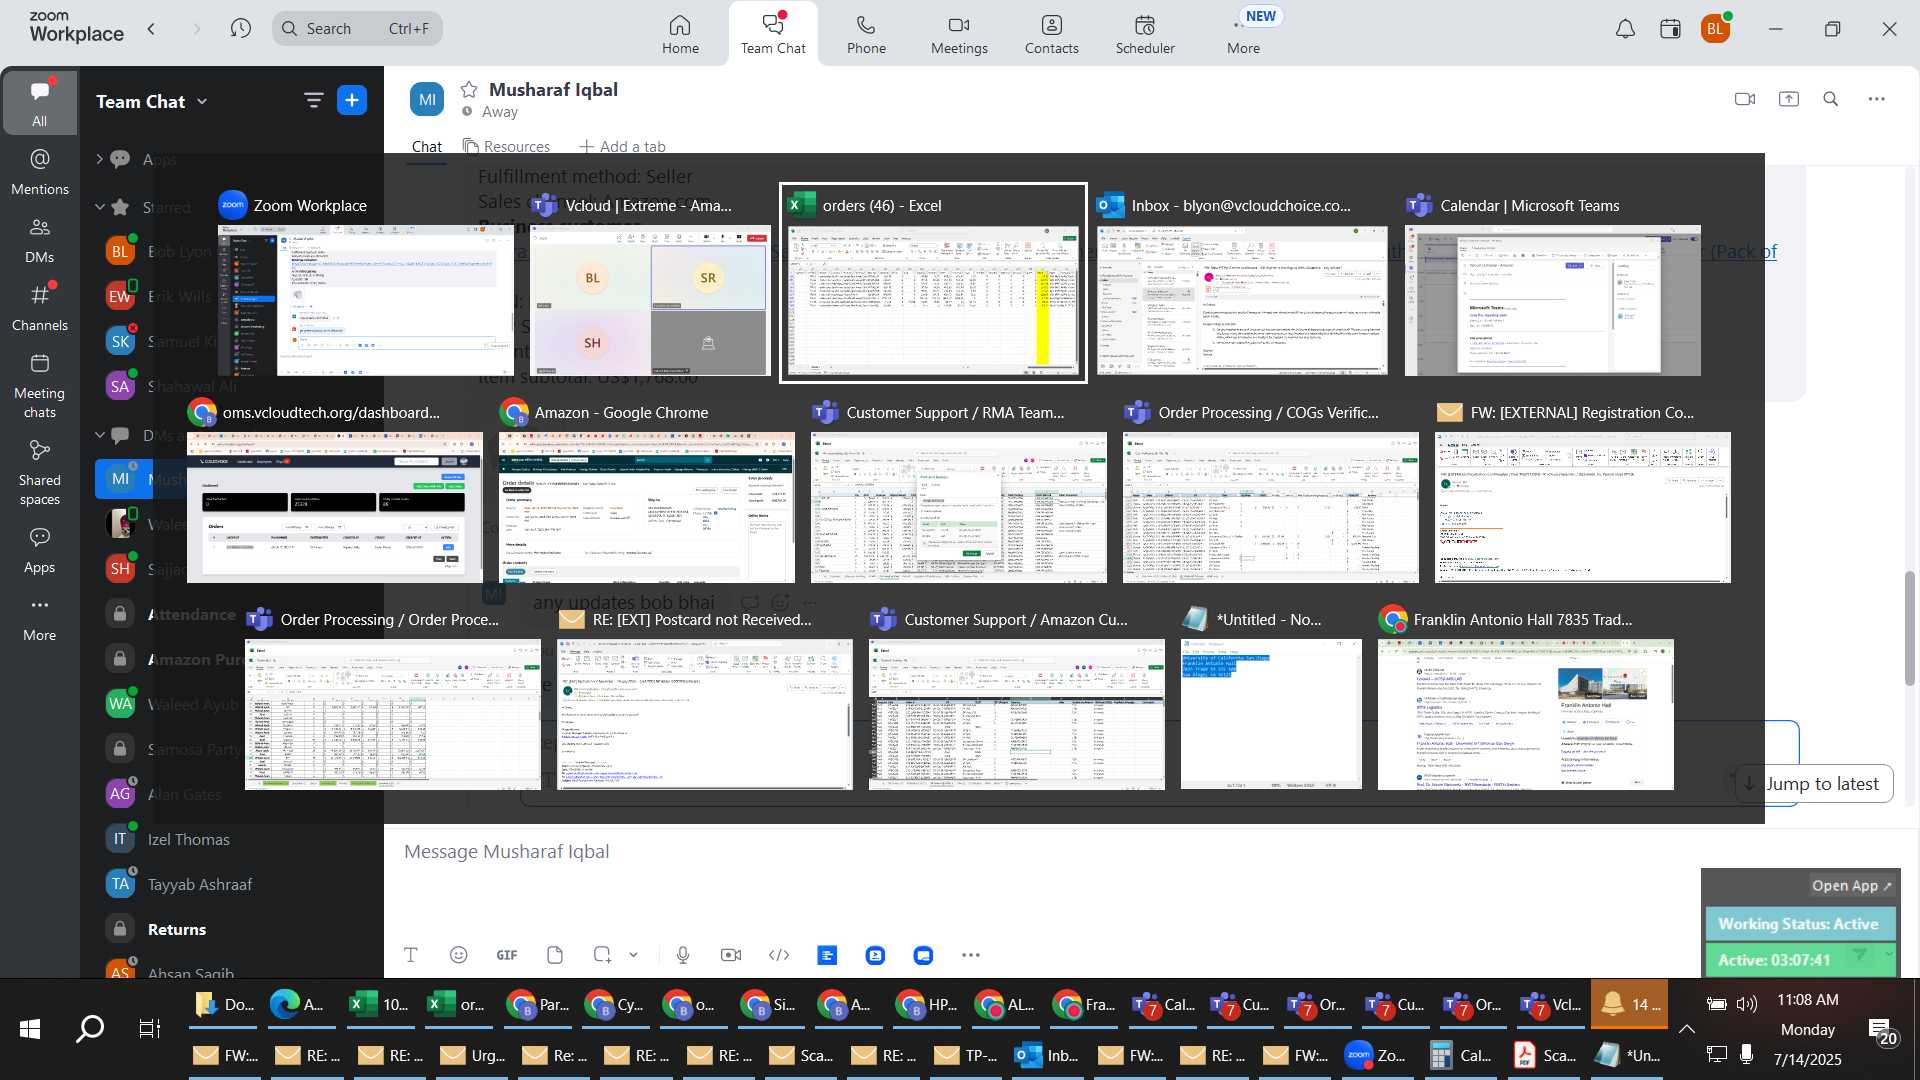Open the Scheduler tab

click(1145, 34)
